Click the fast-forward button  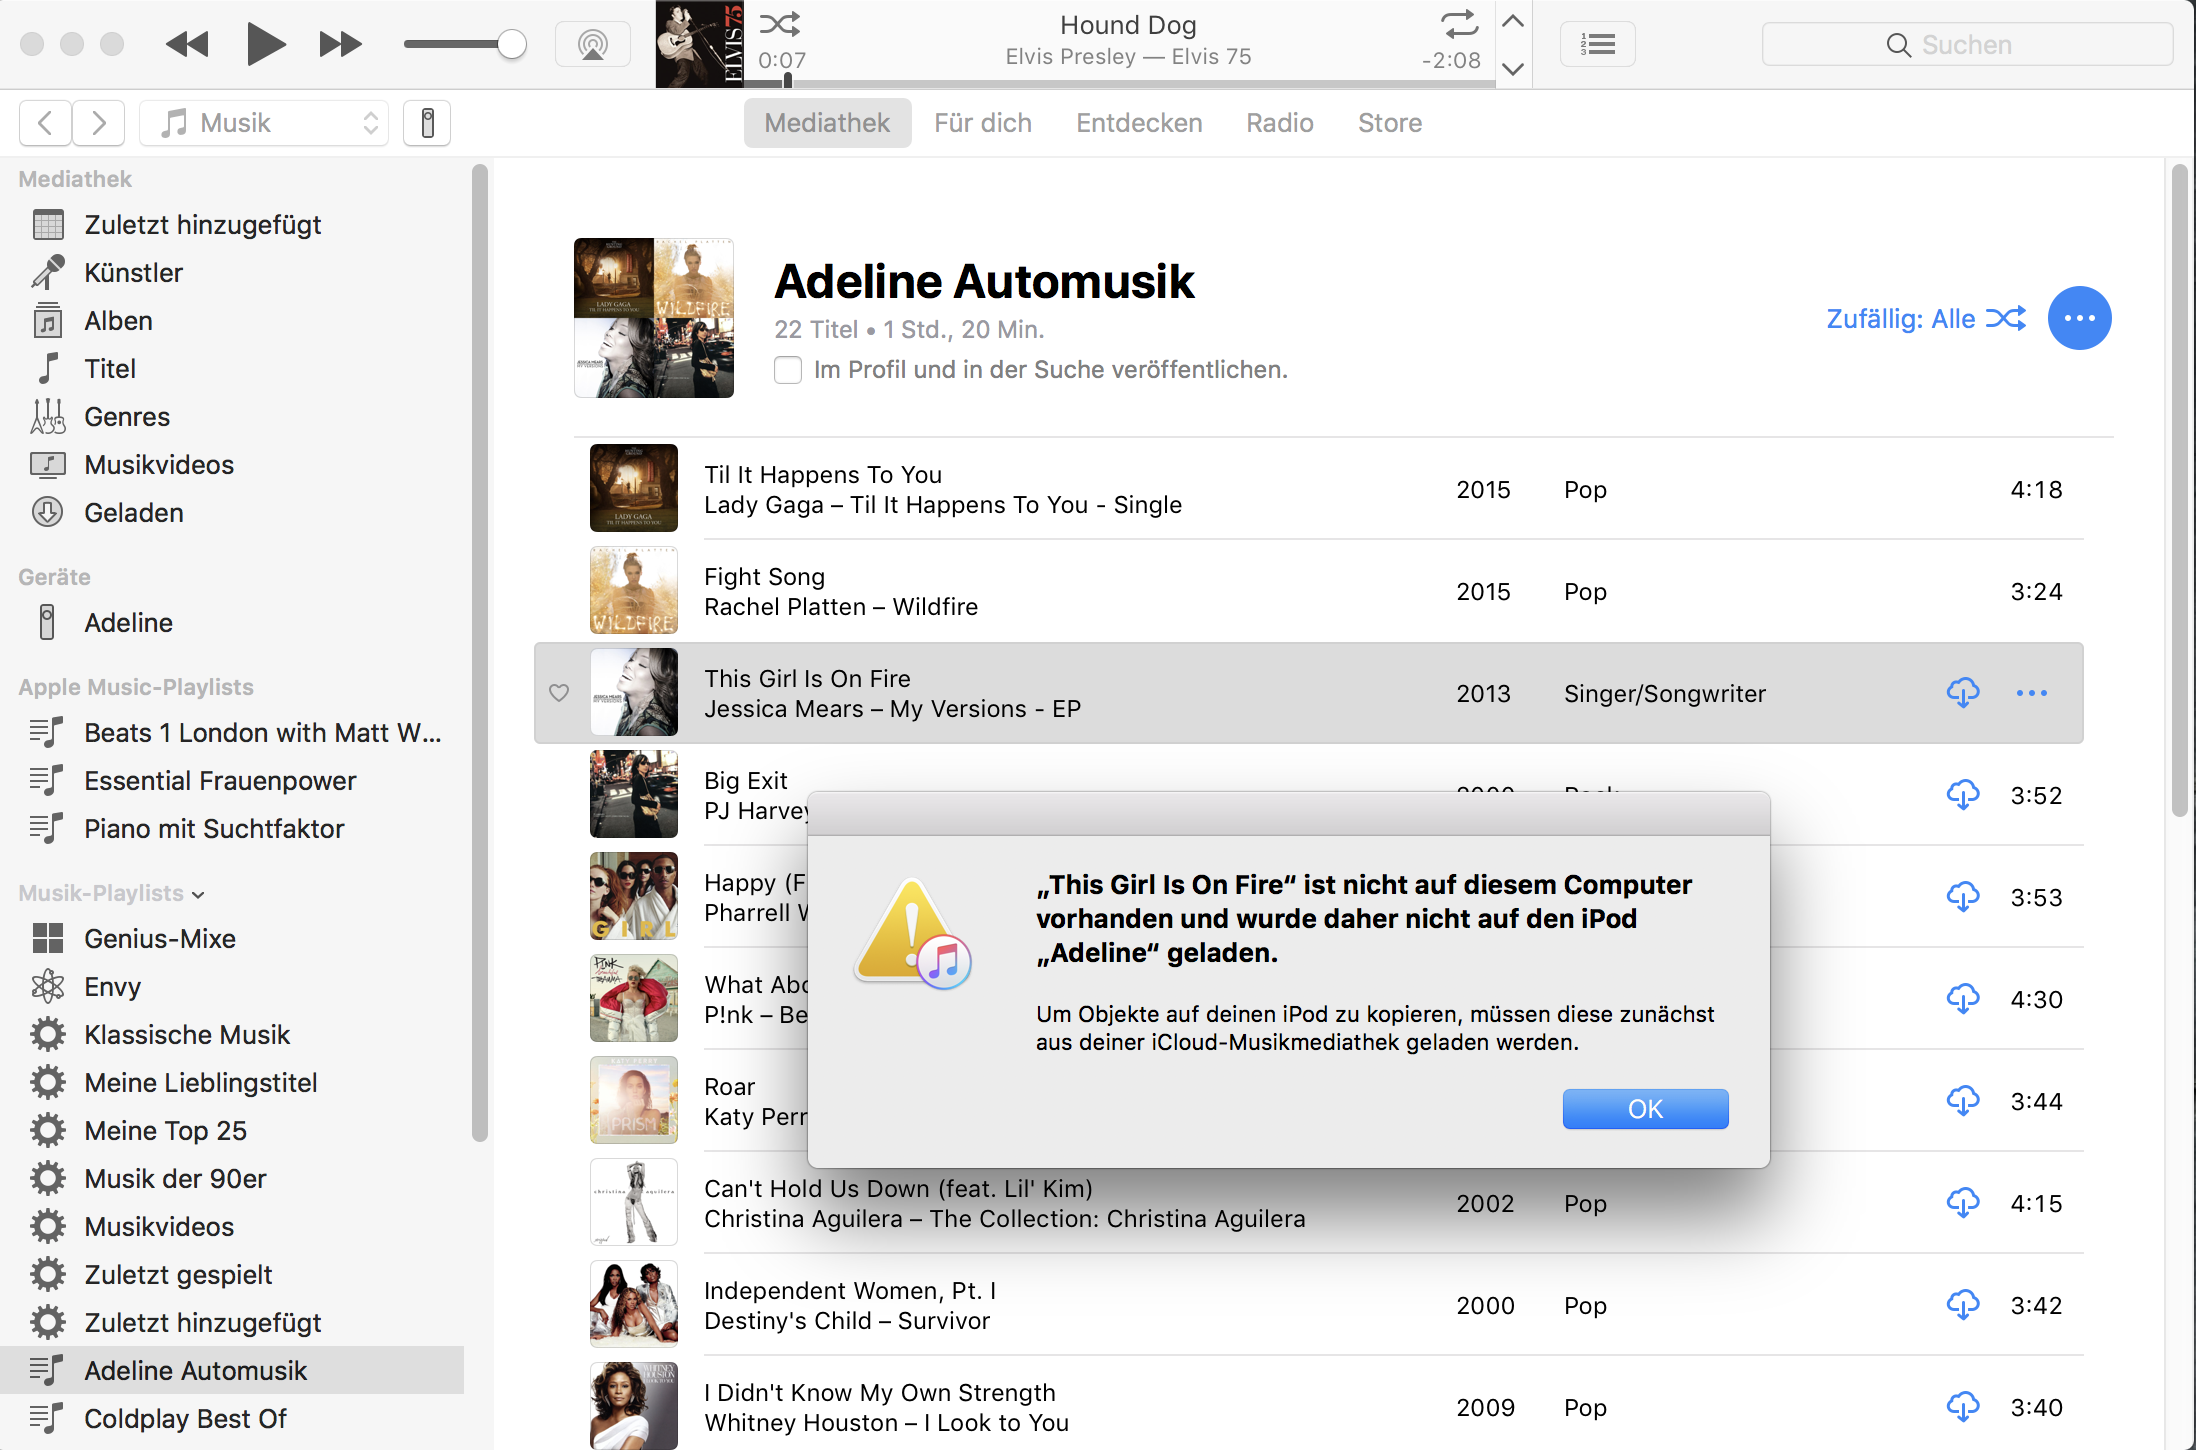tap(340, 44)
